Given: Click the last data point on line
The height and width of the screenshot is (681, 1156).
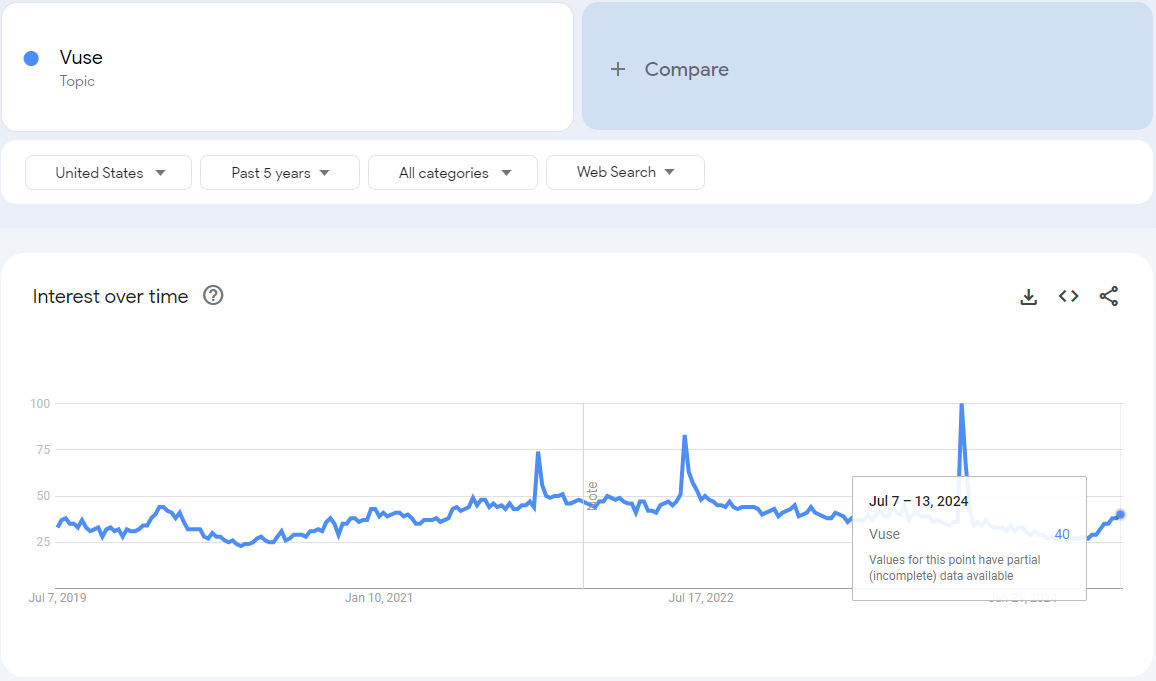Looking at the screenshot, I should tap(1121, 514).
